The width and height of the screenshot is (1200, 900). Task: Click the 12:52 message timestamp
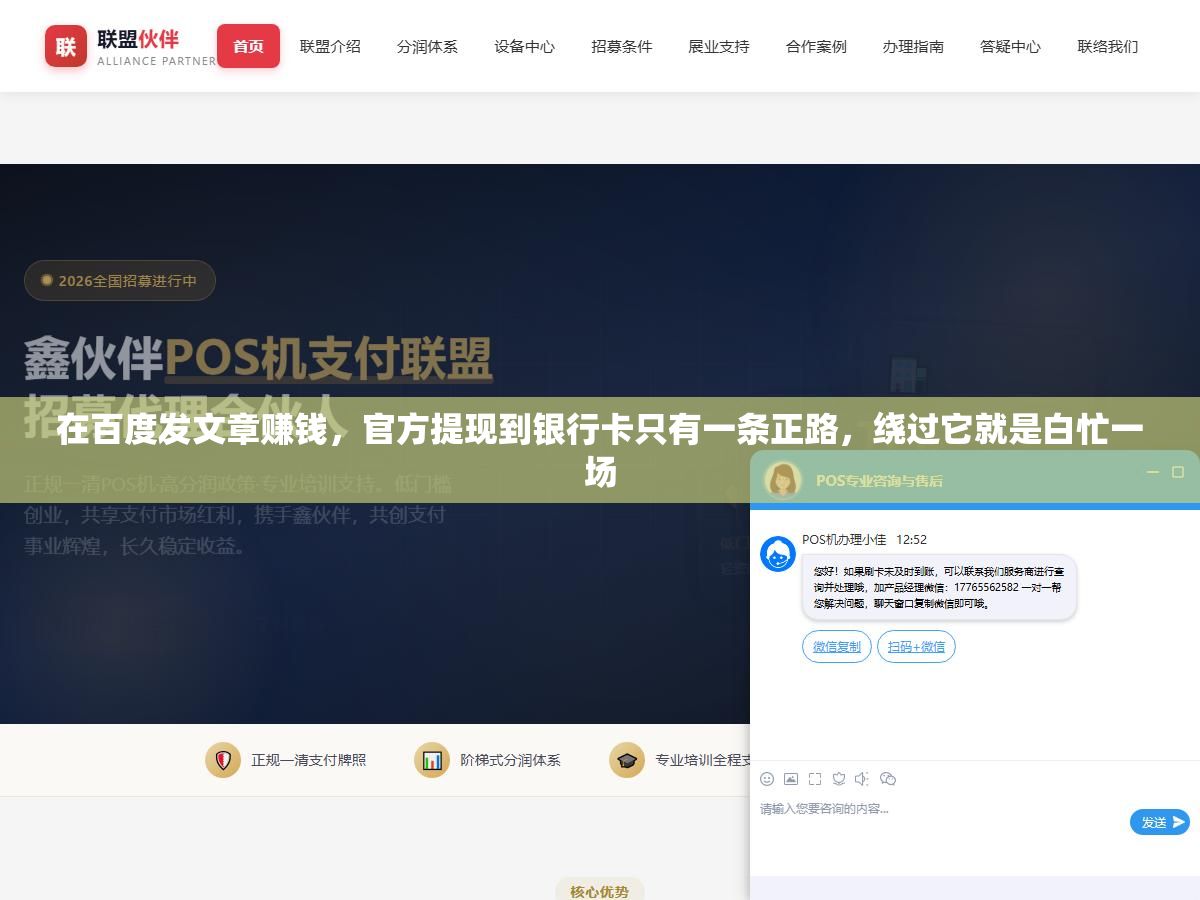[x=911, y=540]
